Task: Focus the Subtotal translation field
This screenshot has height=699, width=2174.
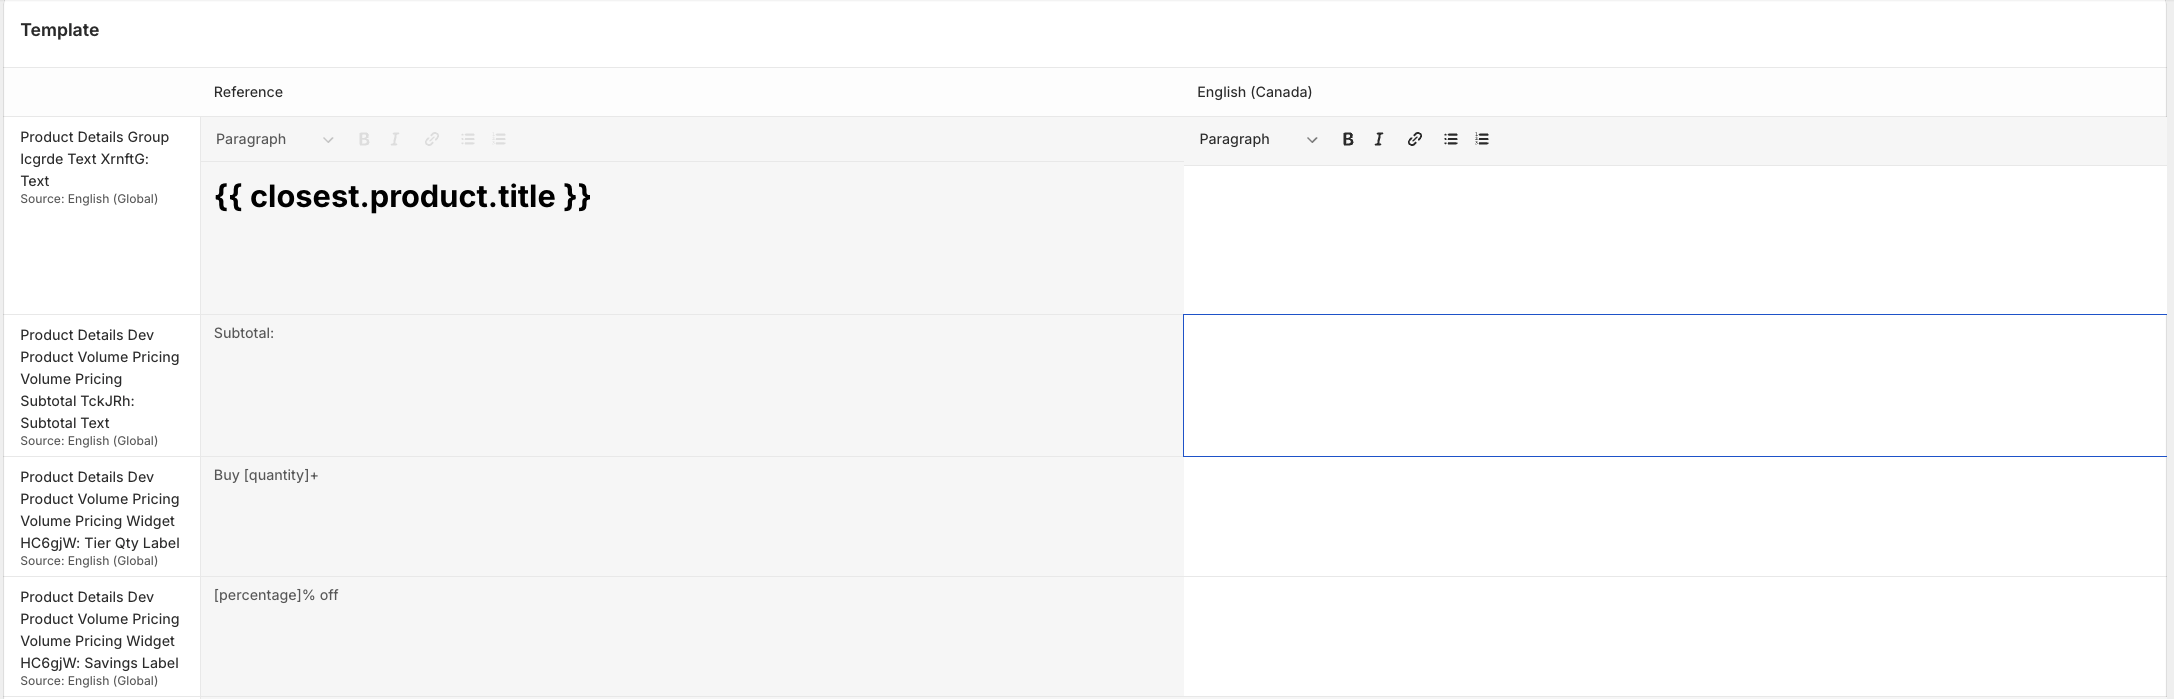Action: (1674, 385)
